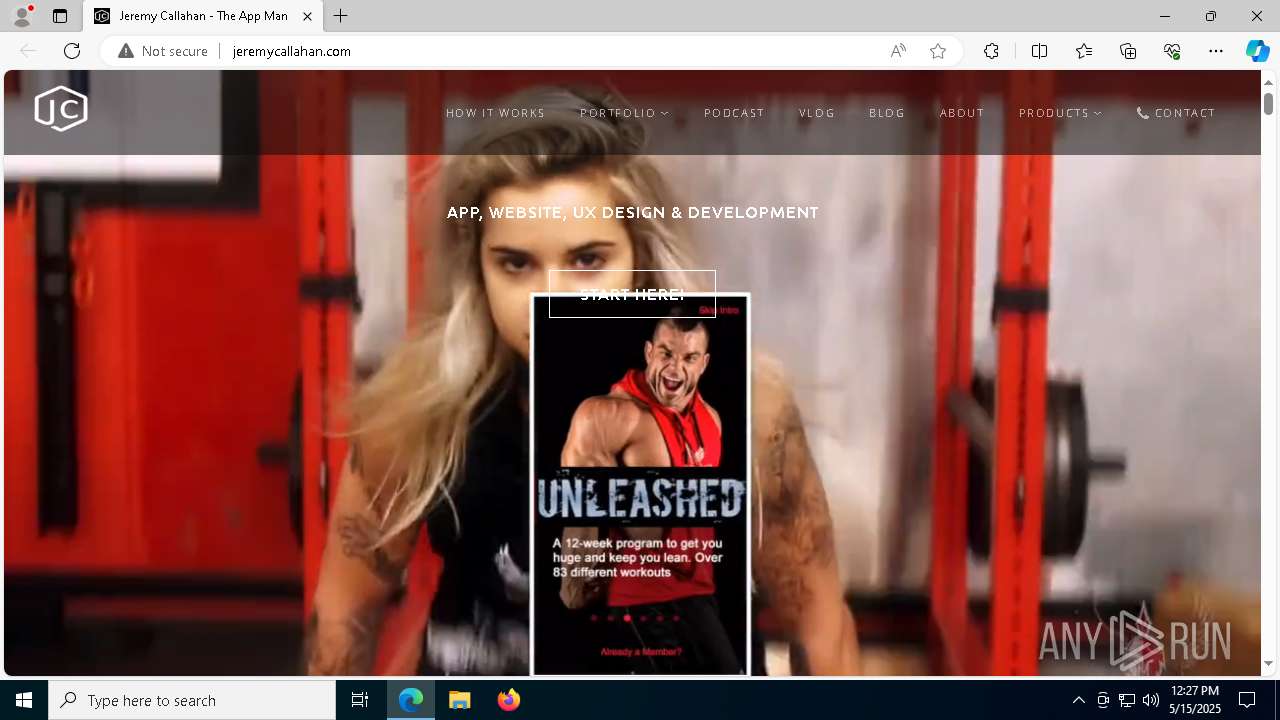The width and height of the screenshot is (1280, 720).
Task: Open the clock and date
Action: [1195, 700]
